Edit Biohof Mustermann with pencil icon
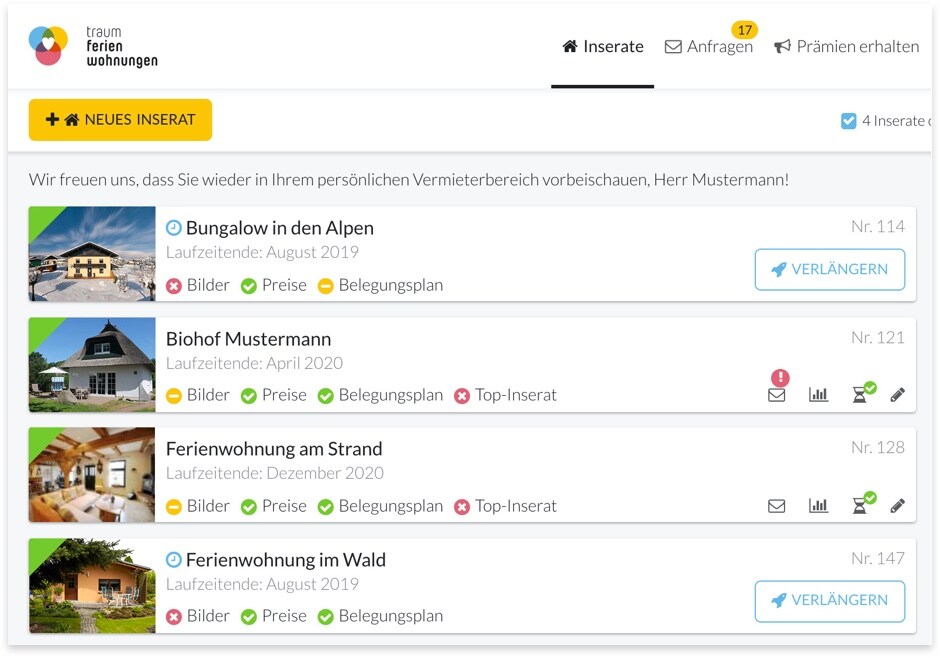This screenshot has width=940, height=658. 897,395
